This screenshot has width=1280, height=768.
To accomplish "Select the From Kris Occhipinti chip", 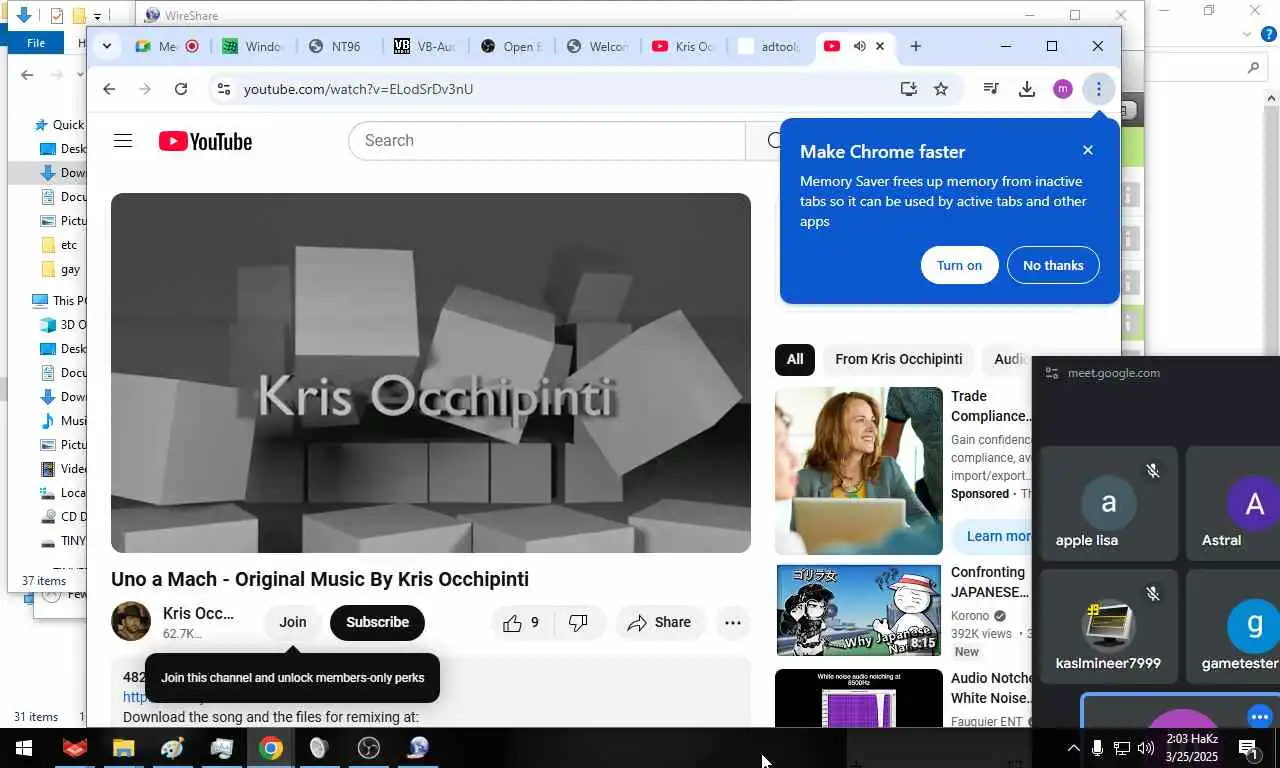I will (899, 359).
